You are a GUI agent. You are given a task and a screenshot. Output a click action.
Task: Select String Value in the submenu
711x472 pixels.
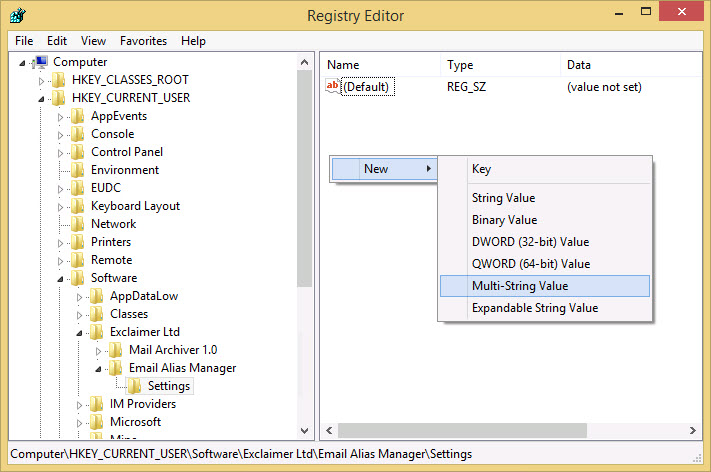click(545, 198)
